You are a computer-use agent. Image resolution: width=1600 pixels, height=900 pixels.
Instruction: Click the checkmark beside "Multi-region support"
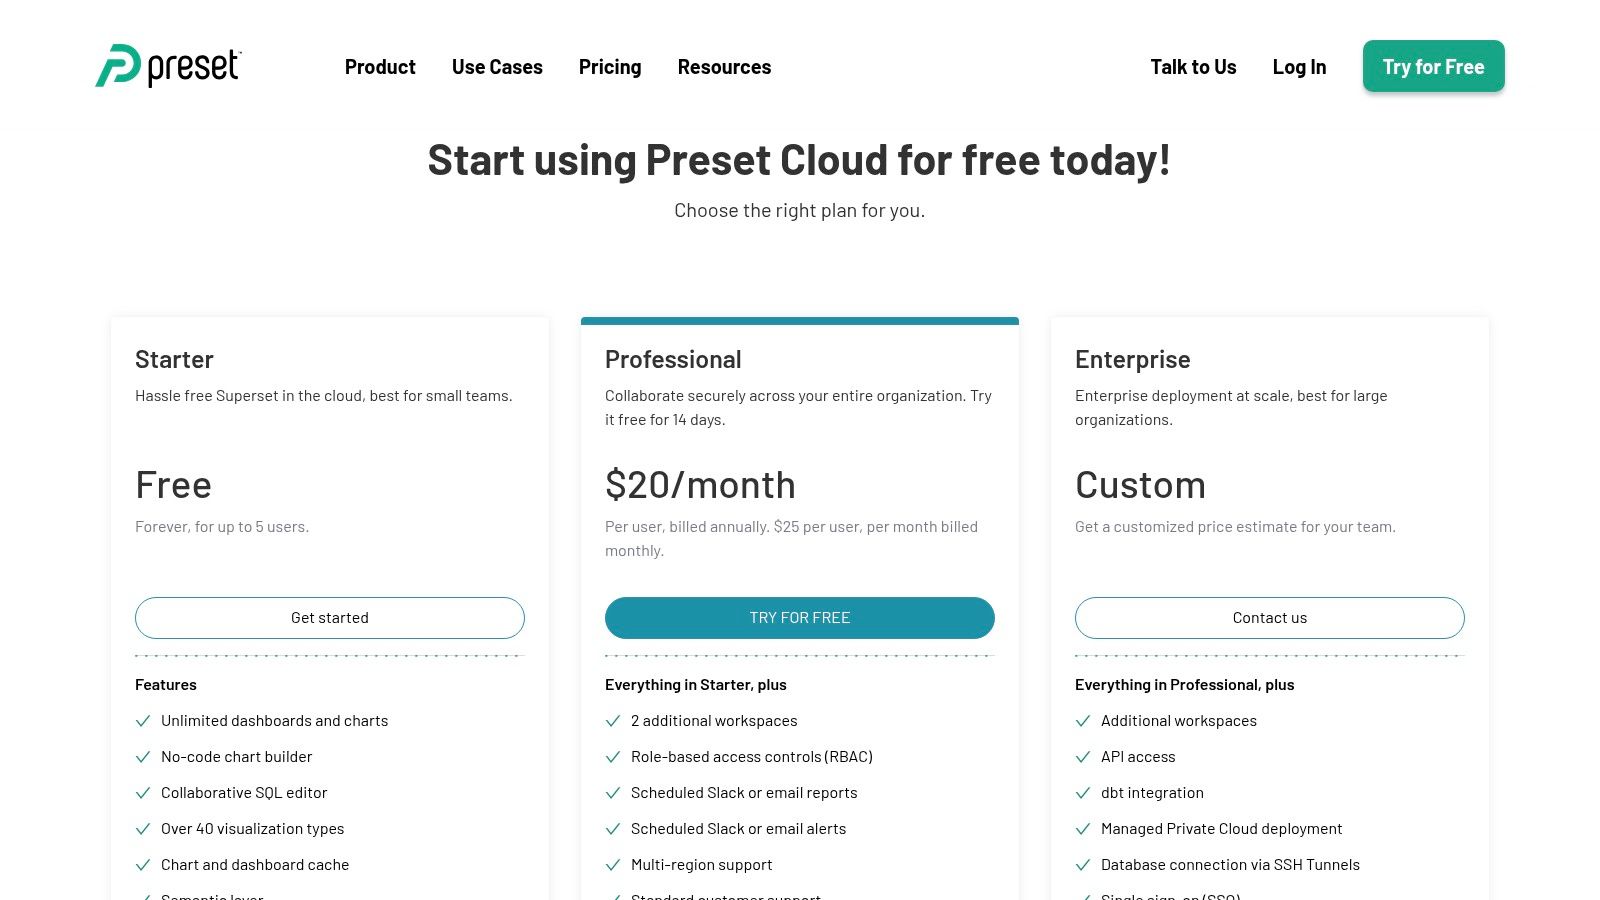tap(613, 865)
